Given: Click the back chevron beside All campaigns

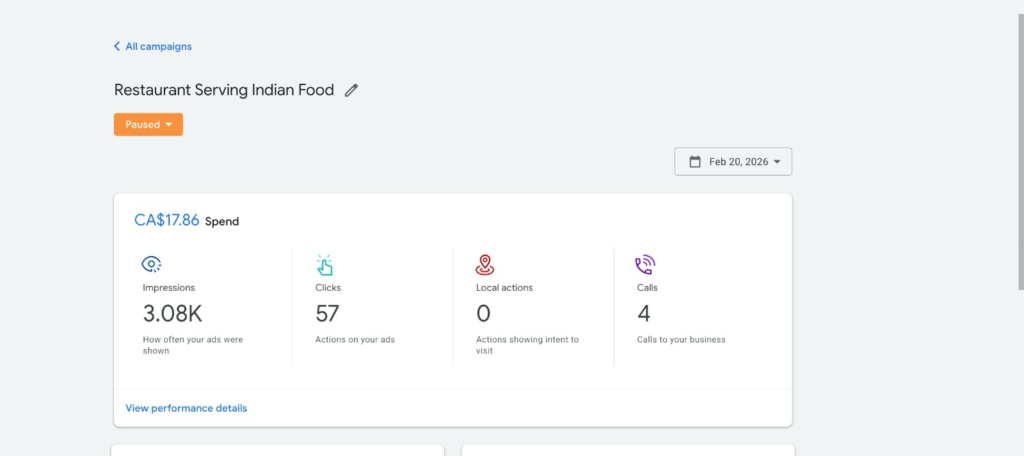Looking at the screenshot, I should click(117, 46).
